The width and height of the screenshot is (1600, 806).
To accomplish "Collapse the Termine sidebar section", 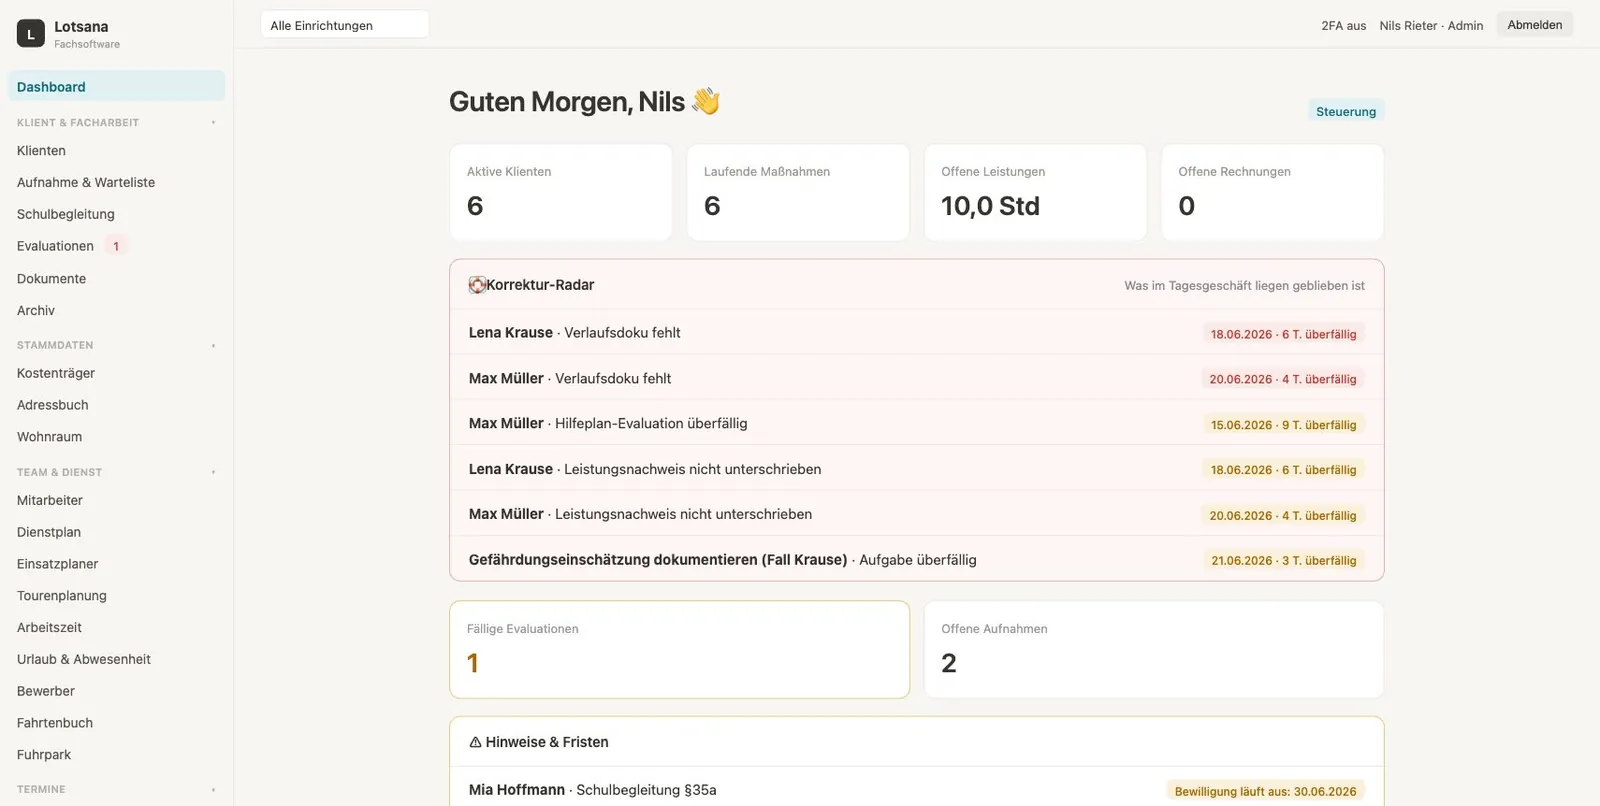I will [x=213, y=790].
